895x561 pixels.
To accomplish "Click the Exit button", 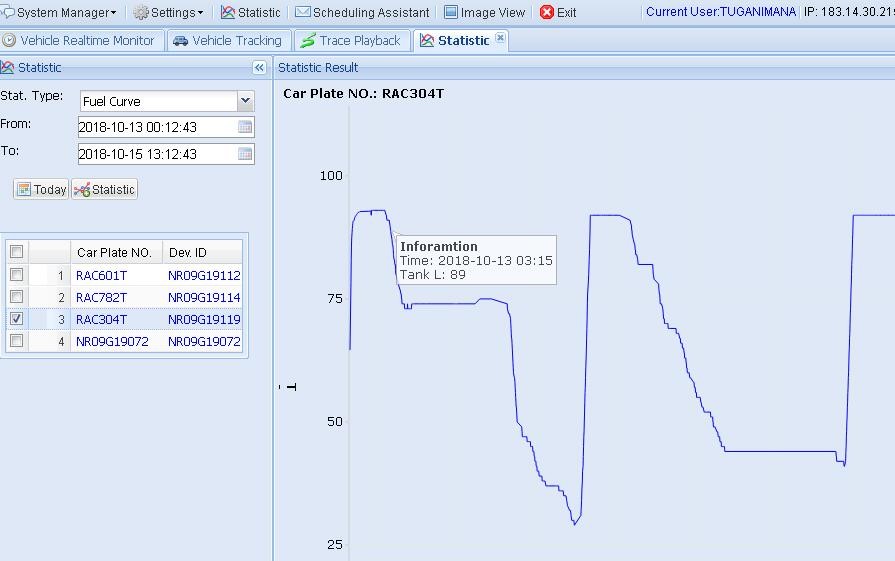I will [x=558, y=12].
